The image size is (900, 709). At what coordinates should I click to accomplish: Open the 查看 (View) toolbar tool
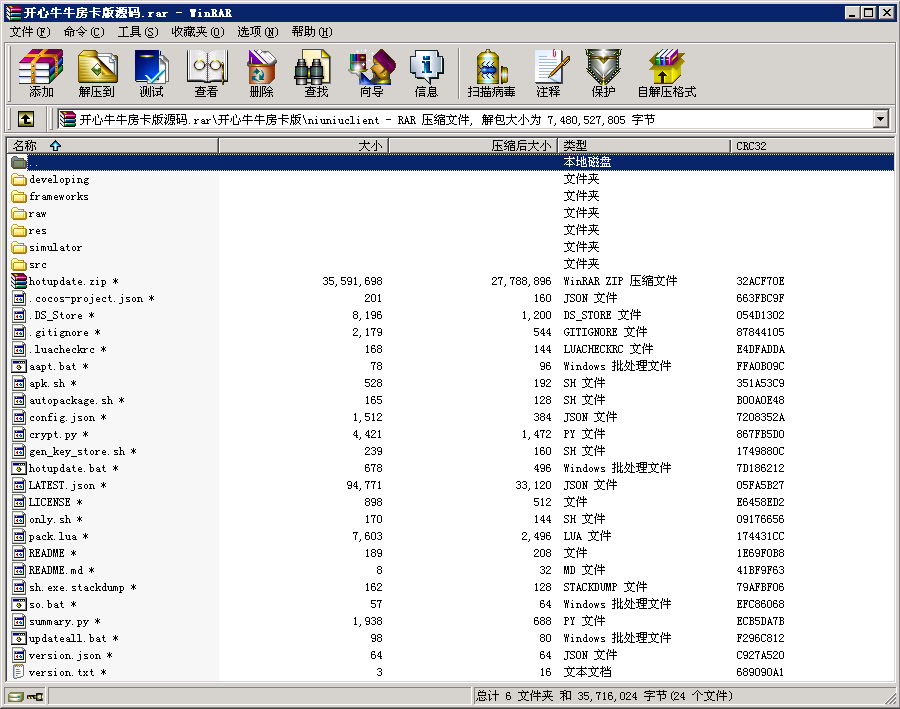pyautogui.click(x=207, y=74)
